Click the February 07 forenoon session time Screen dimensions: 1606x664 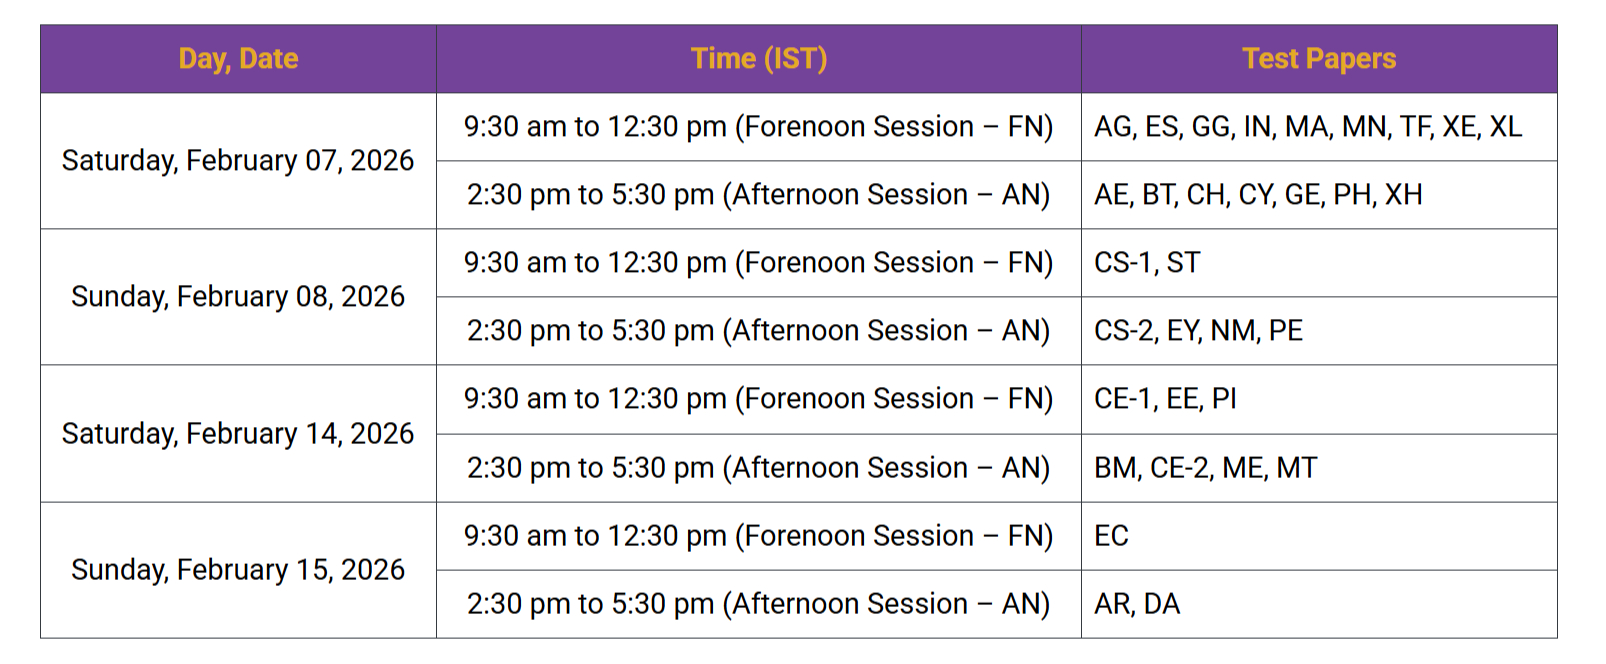pos(758,127)
